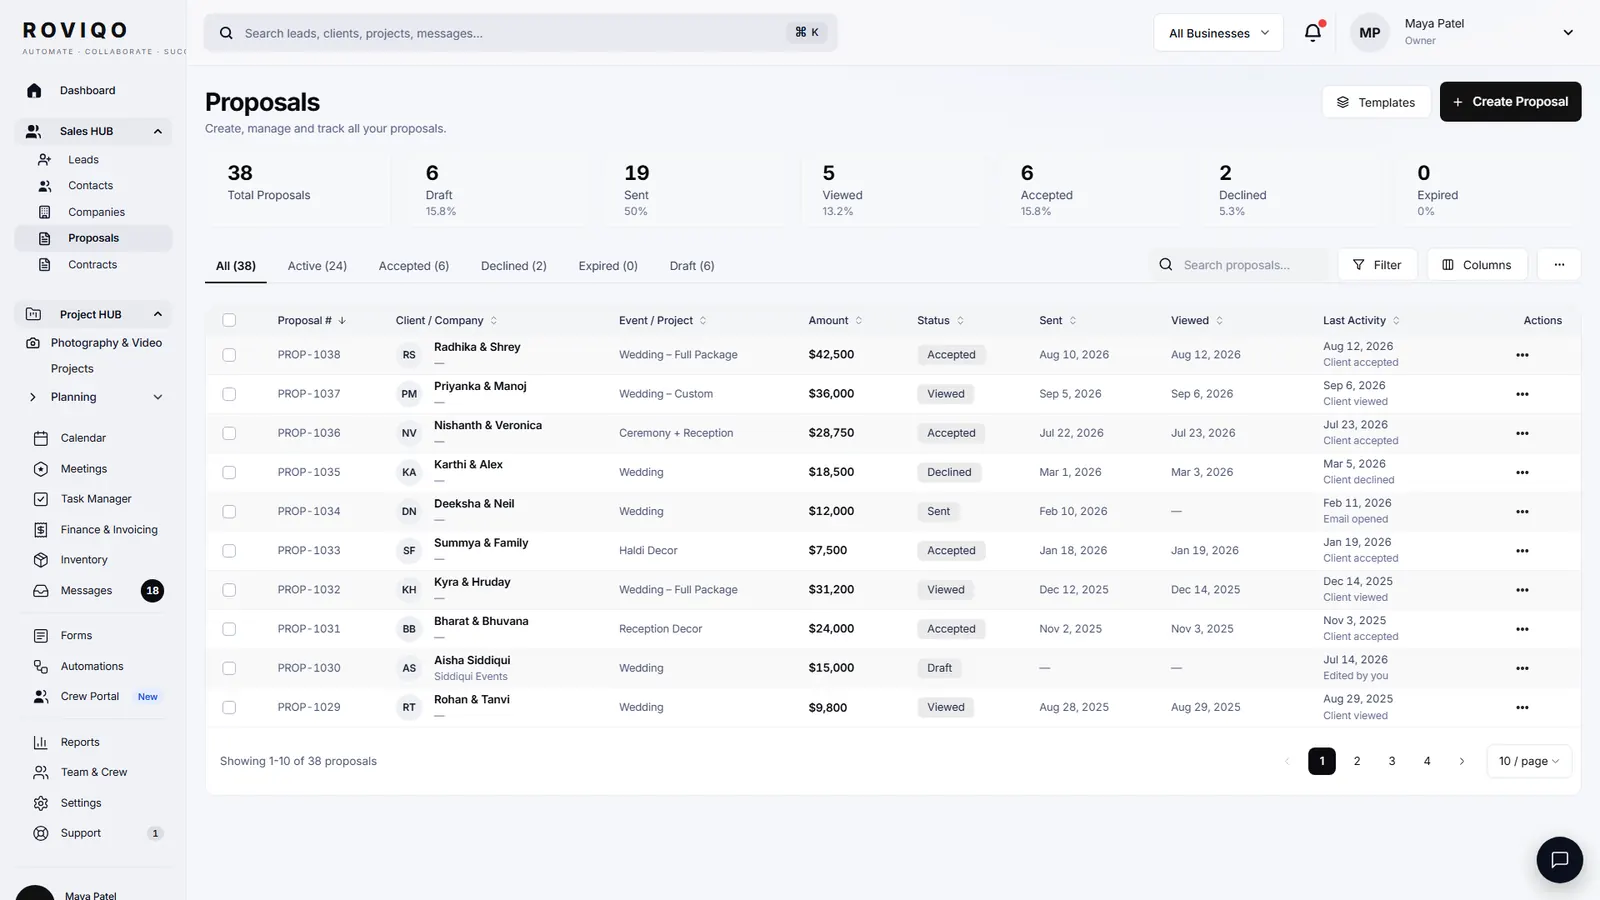Collapse the Project HUB section

[157, 314]
